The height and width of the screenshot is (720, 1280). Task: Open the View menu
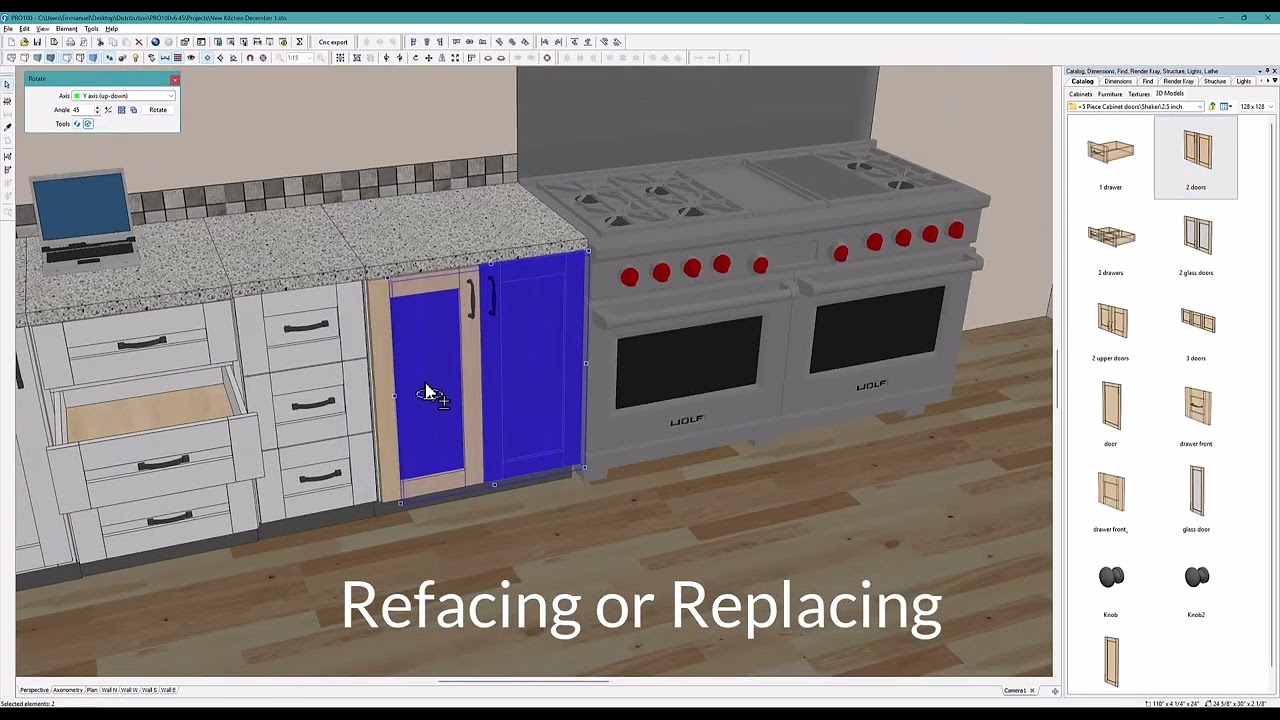tap(42, 29)
